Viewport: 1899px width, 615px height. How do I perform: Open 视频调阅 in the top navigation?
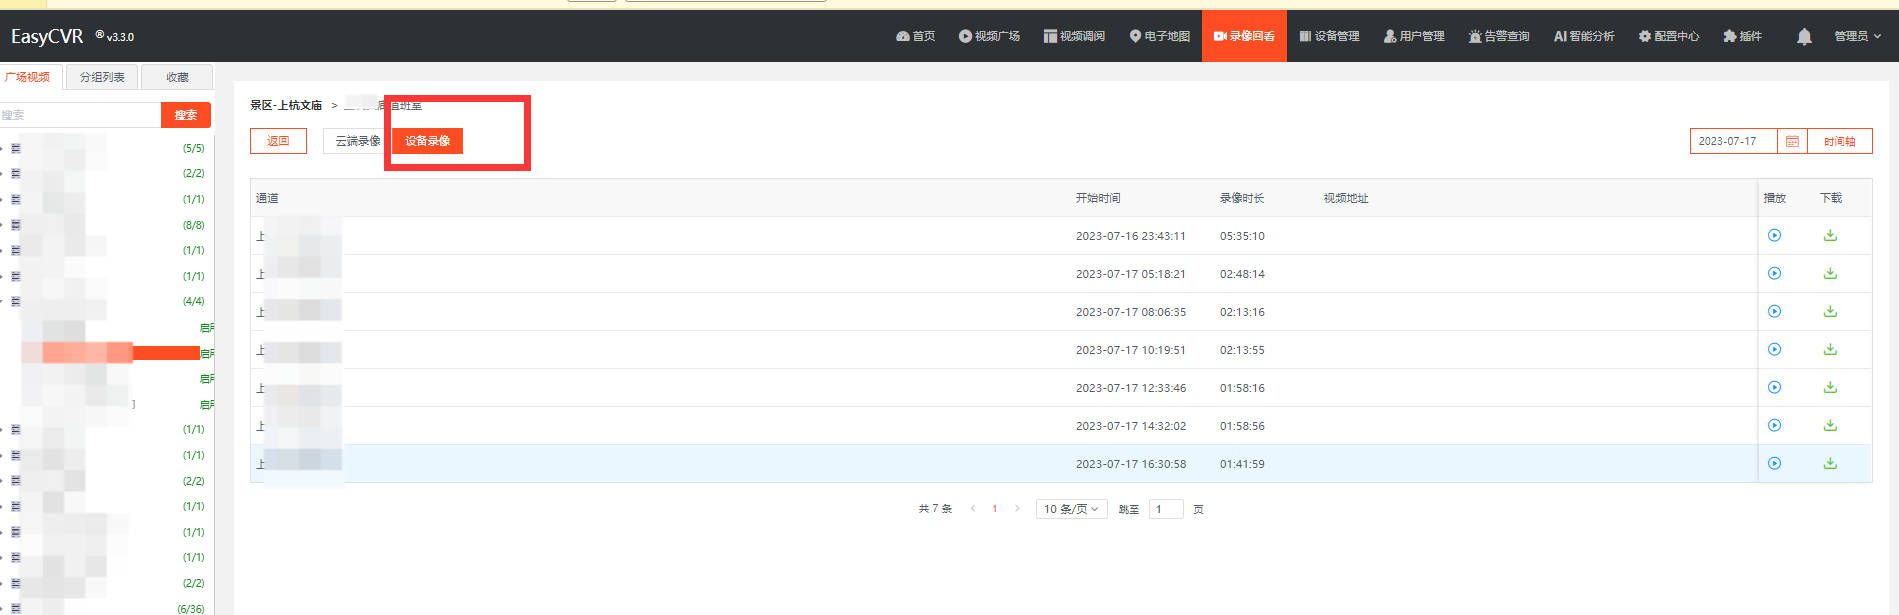[x=1074, y=36]
